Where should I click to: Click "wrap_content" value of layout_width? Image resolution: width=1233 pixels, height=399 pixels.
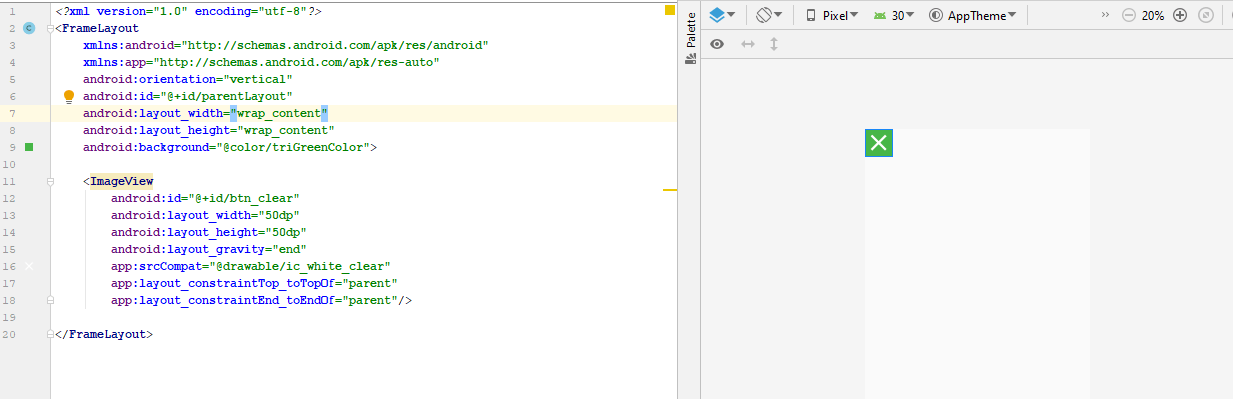(279, 113)
